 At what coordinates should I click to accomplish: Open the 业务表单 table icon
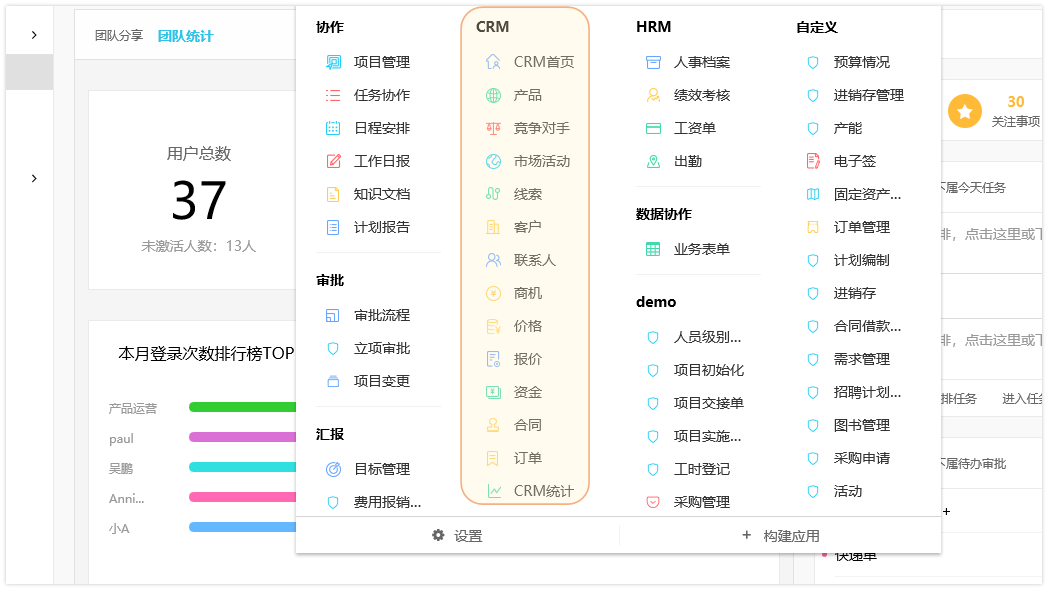point(653,249)
